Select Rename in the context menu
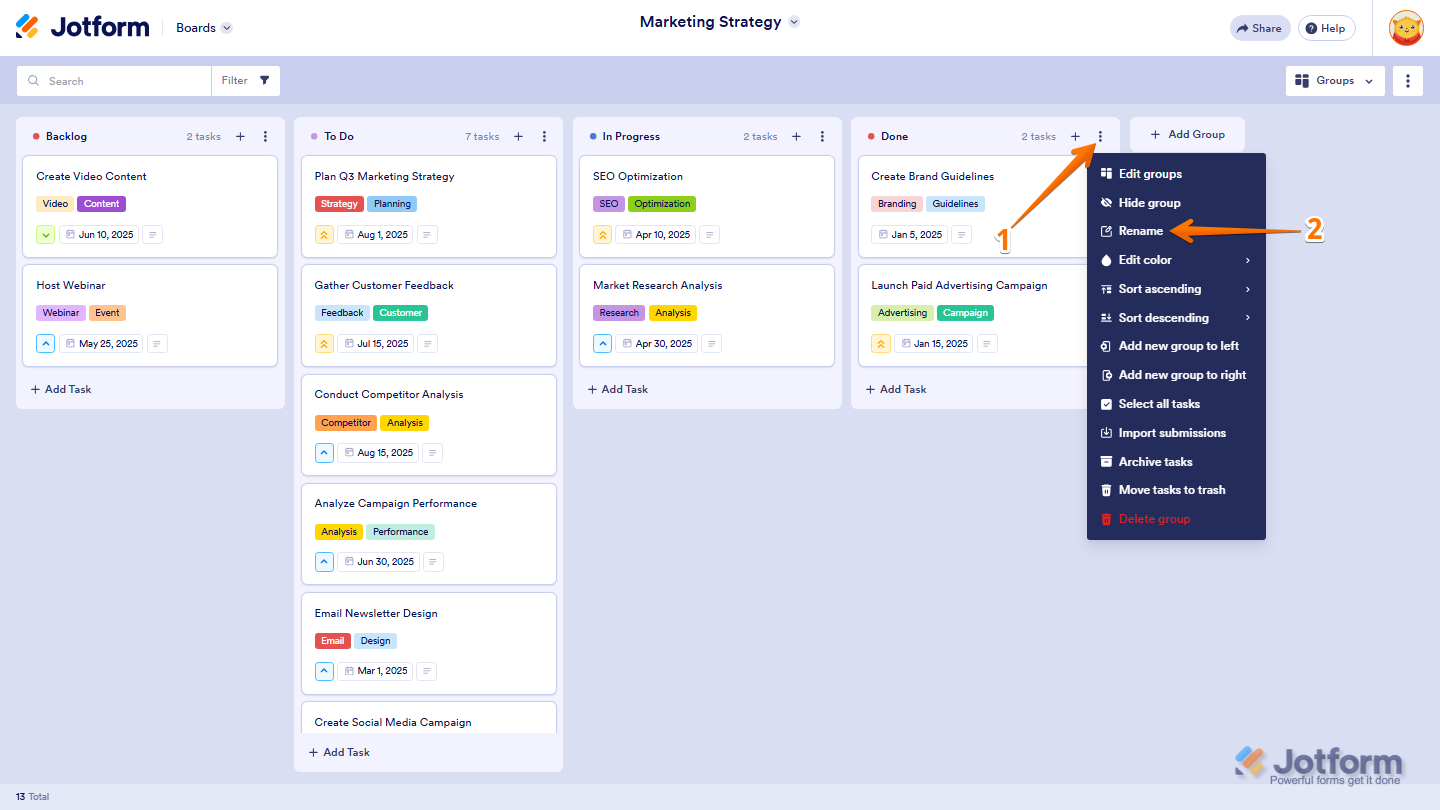 click(1176, 231)
